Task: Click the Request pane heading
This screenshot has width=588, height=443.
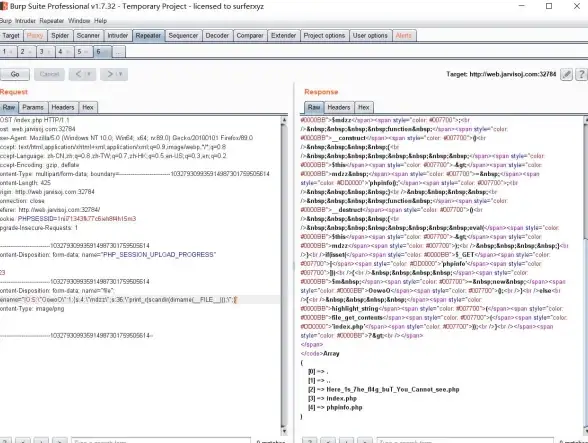Action: click(14, 92)
